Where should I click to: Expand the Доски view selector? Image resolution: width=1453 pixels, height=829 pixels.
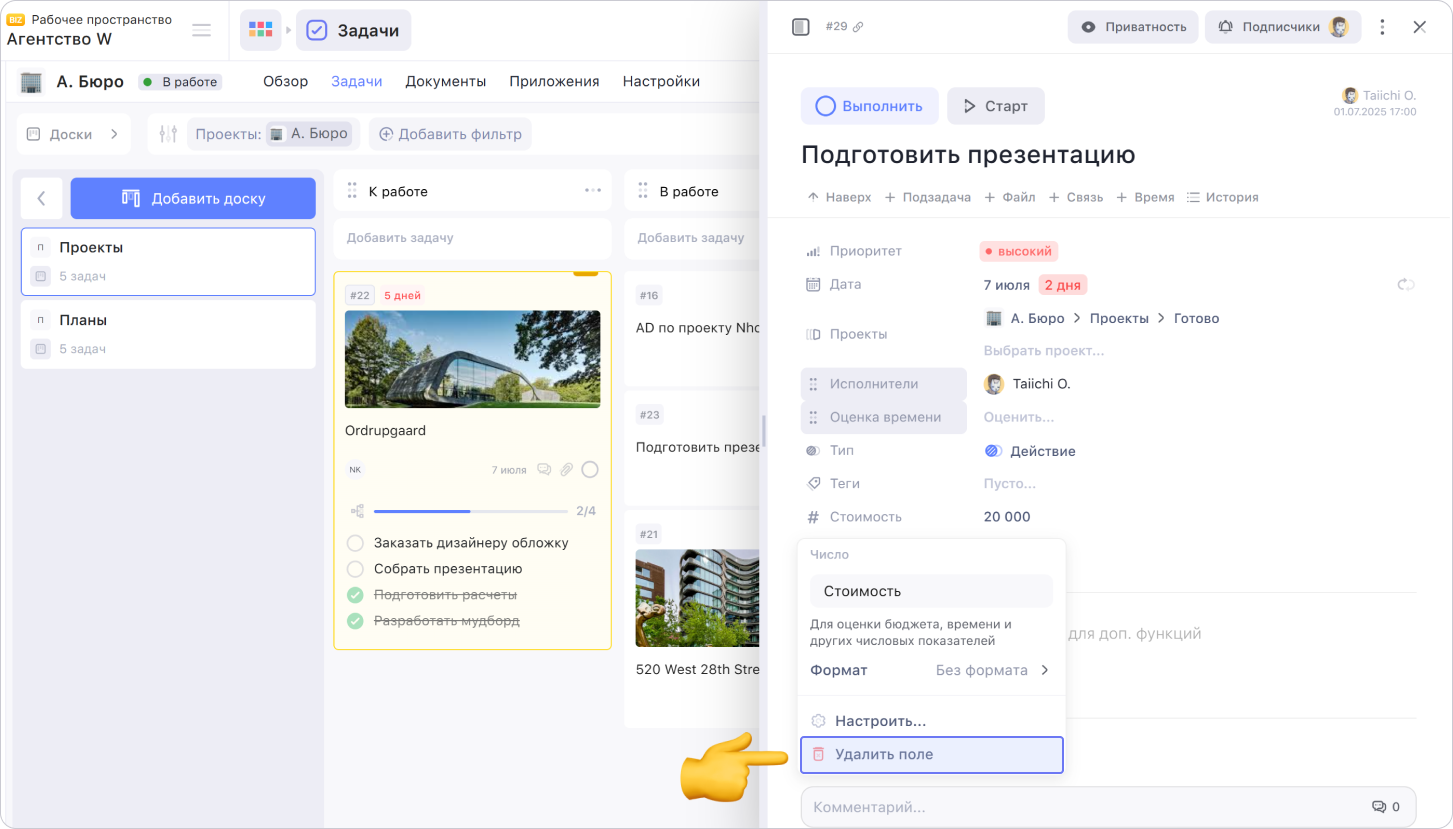coord(73,134)
